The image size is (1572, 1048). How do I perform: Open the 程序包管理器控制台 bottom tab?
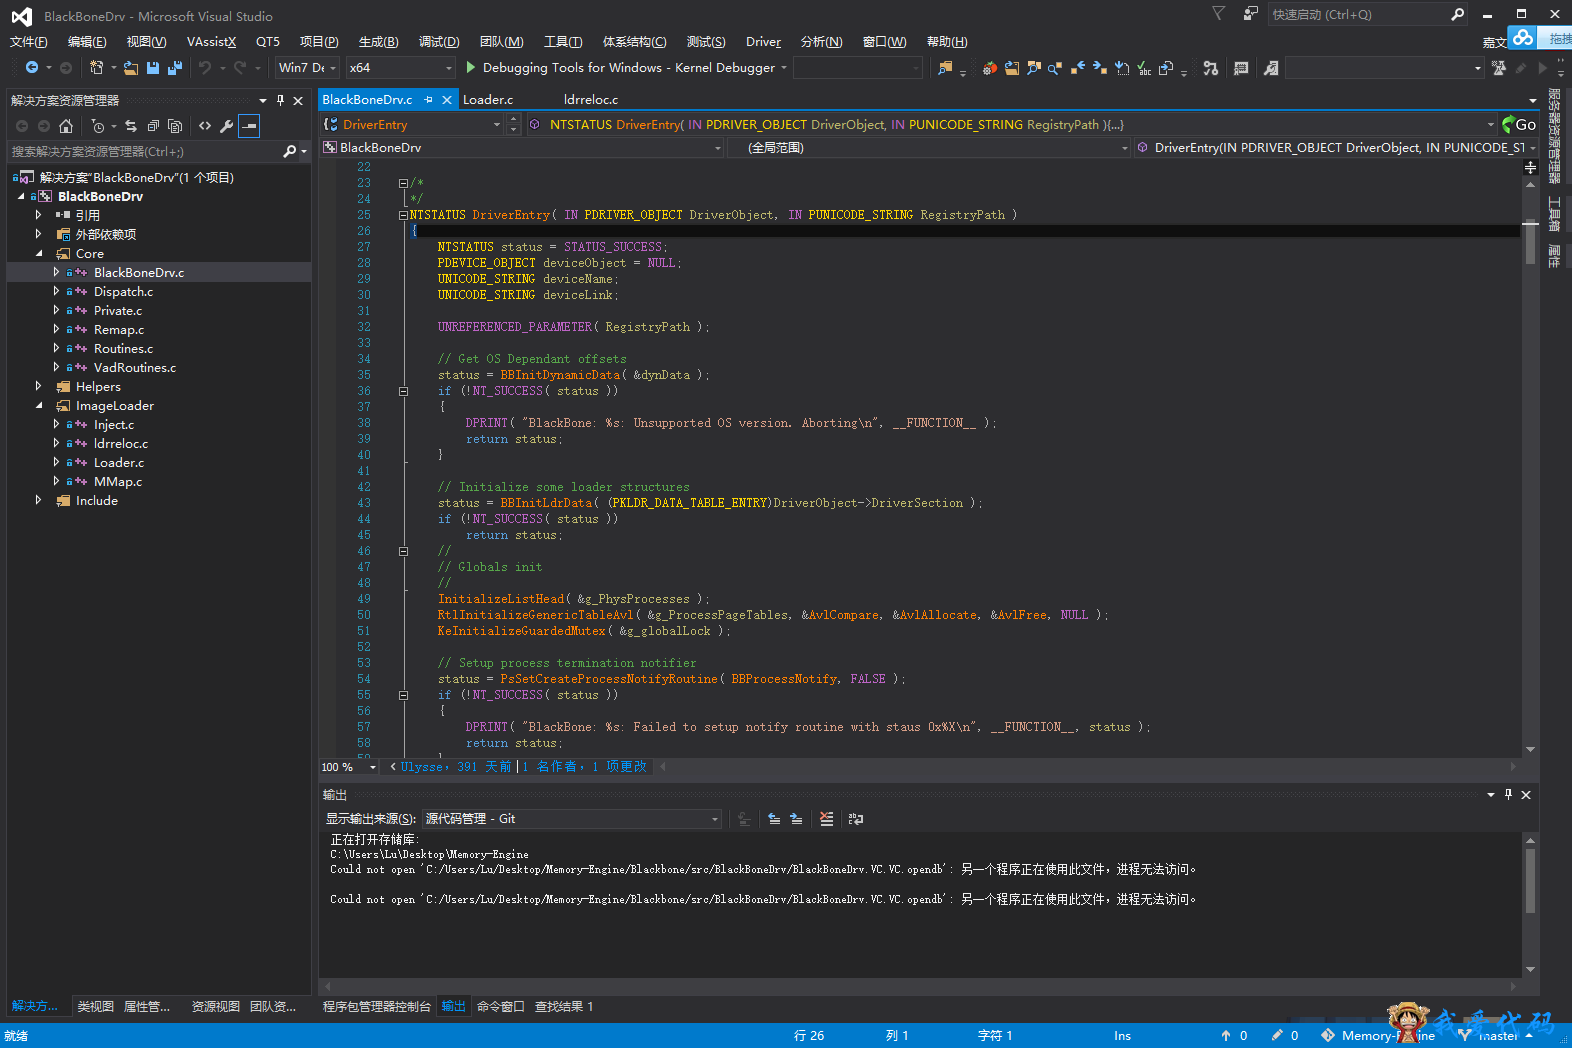point(376,1007)
